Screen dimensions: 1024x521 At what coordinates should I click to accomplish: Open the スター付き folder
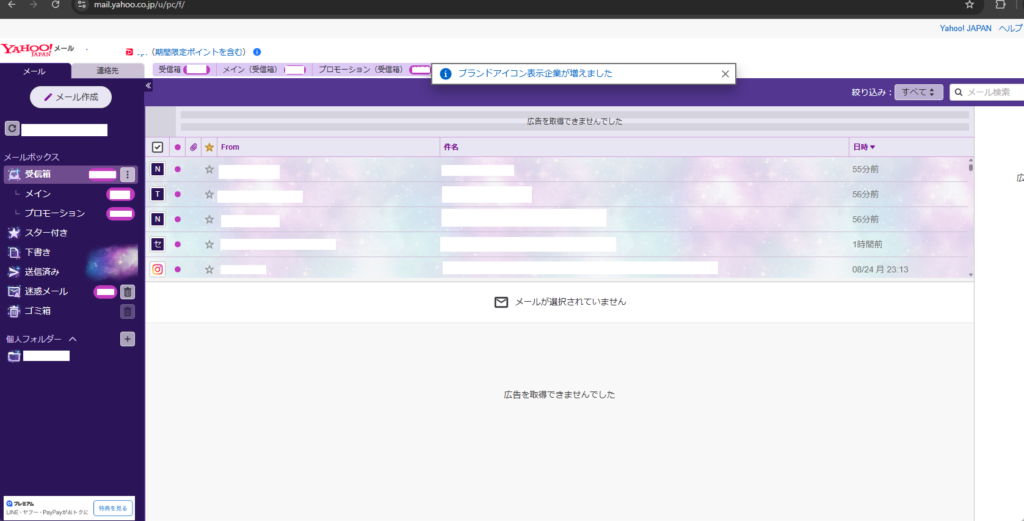pos(46,233)
